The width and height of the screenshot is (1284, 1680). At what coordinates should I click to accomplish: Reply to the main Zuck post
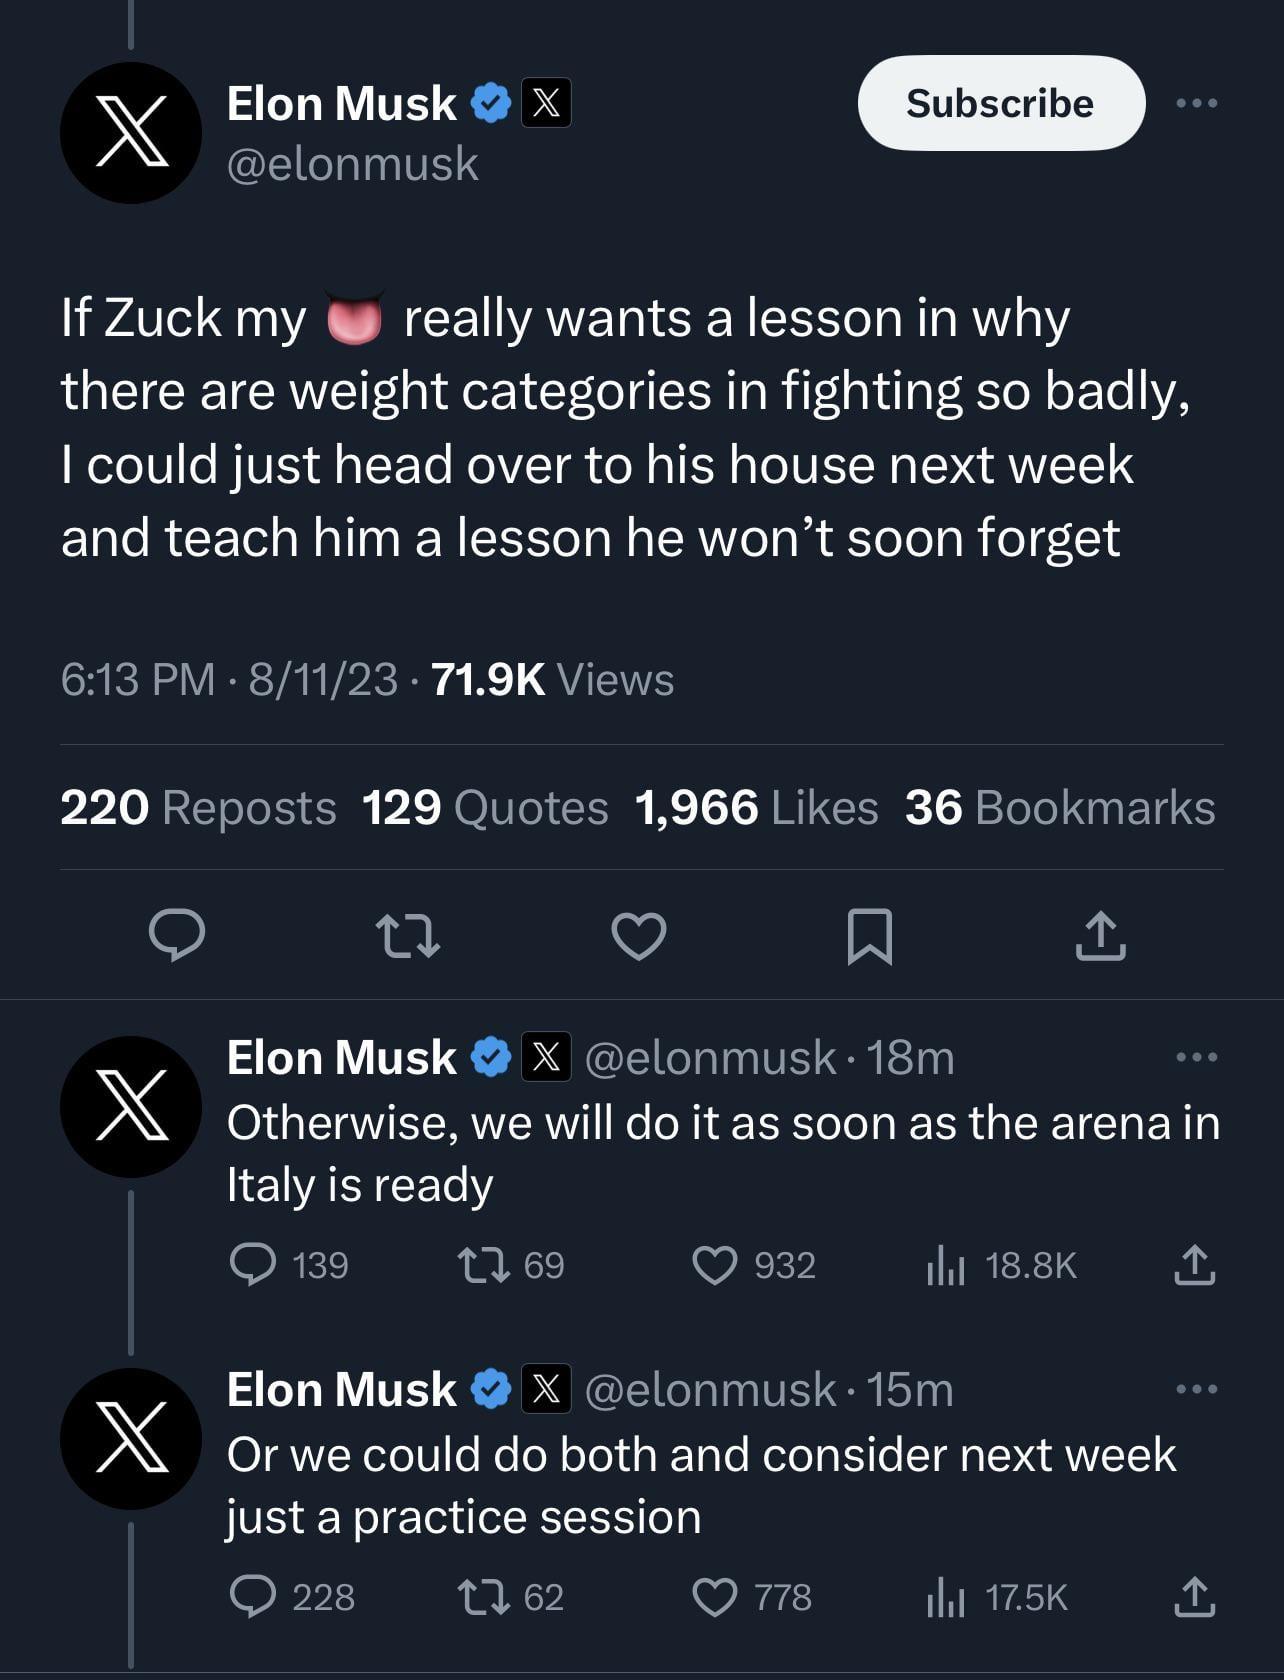click(x=177, y=935)
